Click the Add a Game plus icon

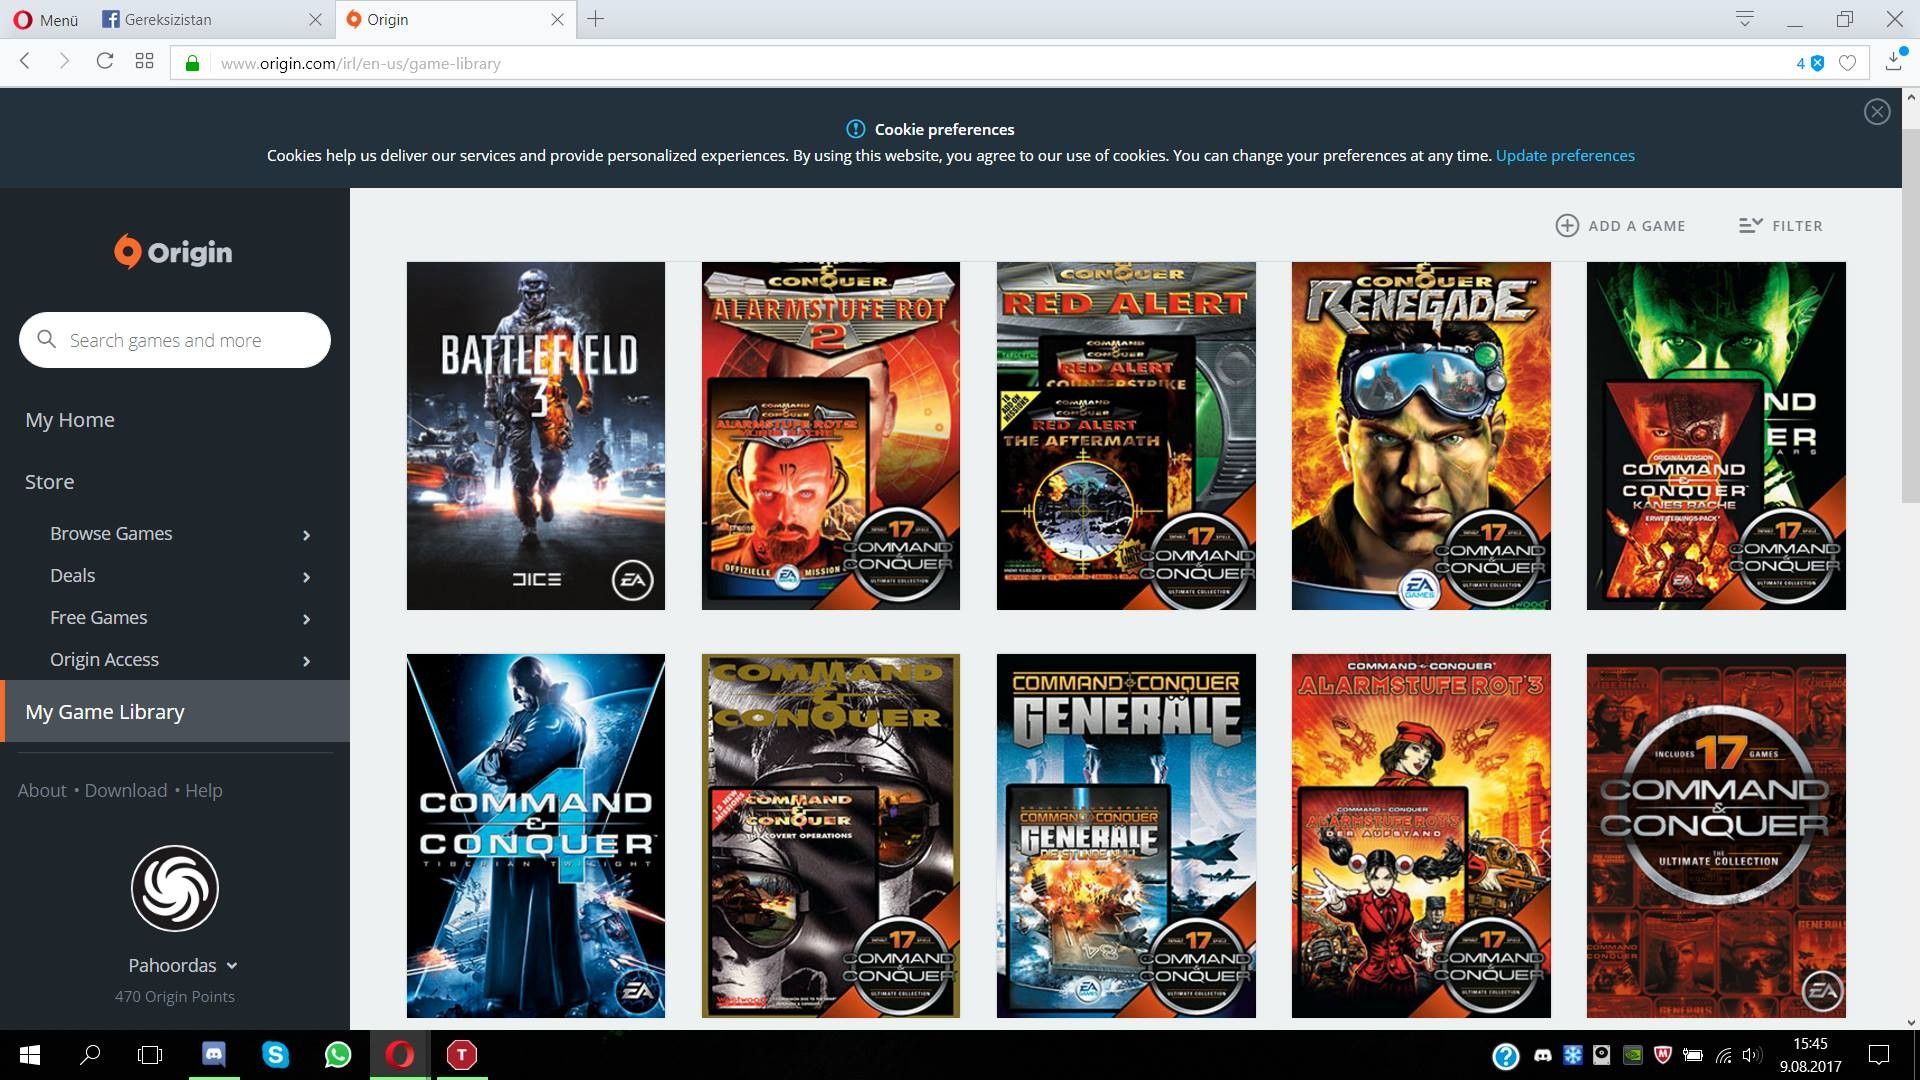(x=1567, y=226)
